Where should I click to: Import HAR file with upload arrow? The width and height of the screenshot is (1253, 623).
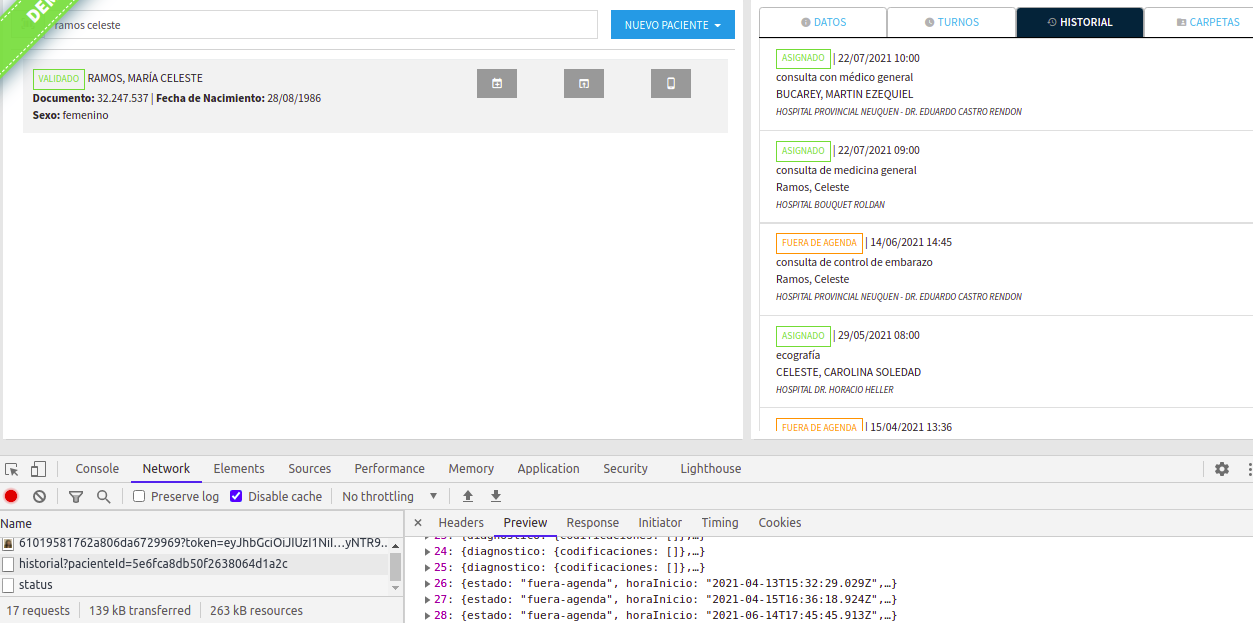(467, 496)
